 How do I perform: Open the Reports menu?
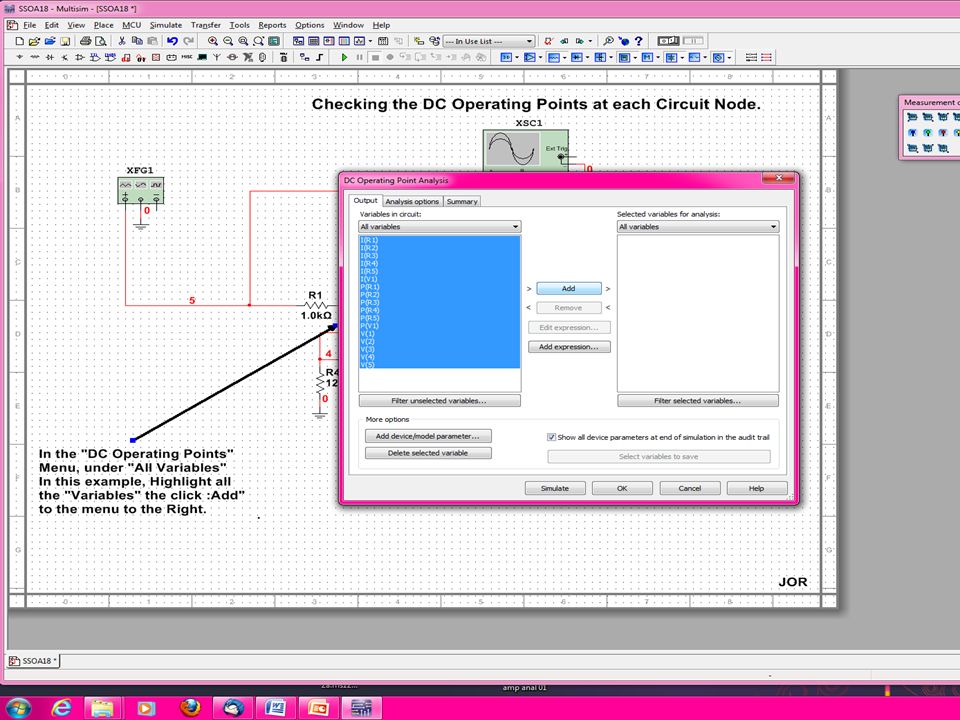272,25
